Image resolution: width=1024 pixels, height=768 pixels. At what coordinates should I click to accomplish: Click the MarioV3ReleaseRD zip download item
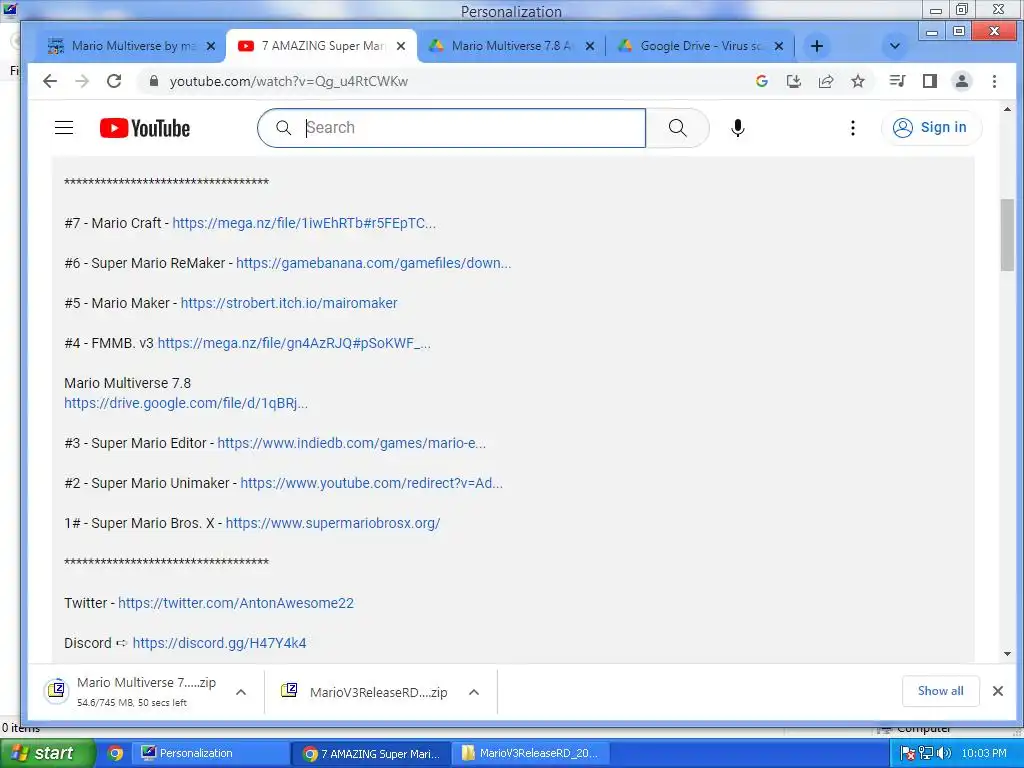tap(364, 692)
